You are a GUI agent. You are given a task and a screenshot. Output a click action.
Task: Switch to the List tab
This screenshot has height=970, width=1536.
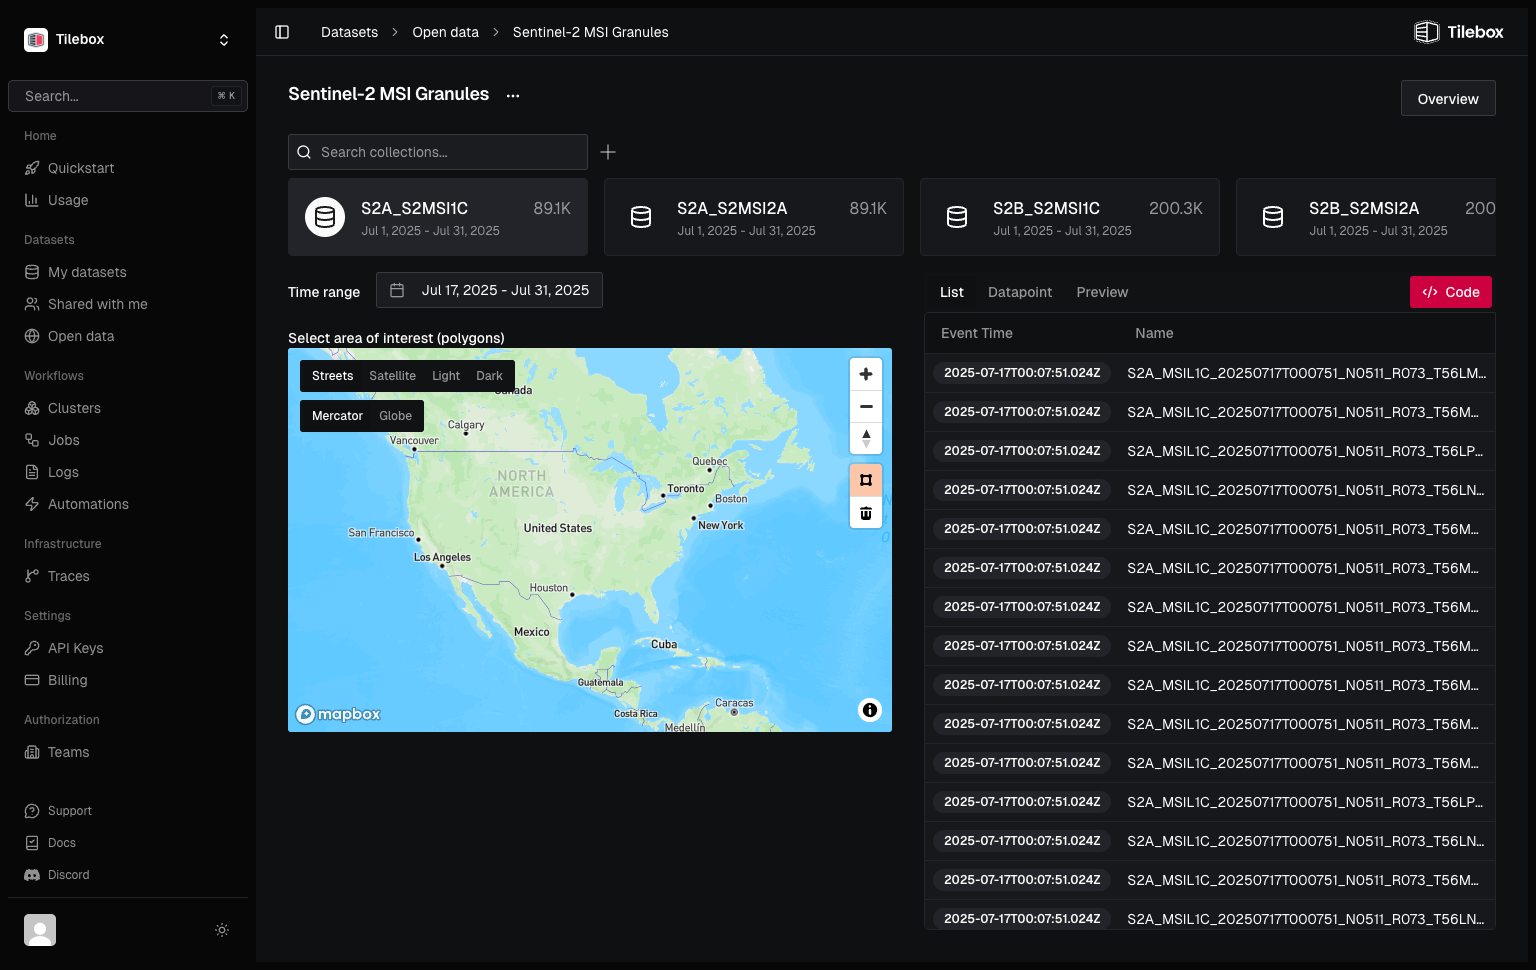[x=952, y=292]
